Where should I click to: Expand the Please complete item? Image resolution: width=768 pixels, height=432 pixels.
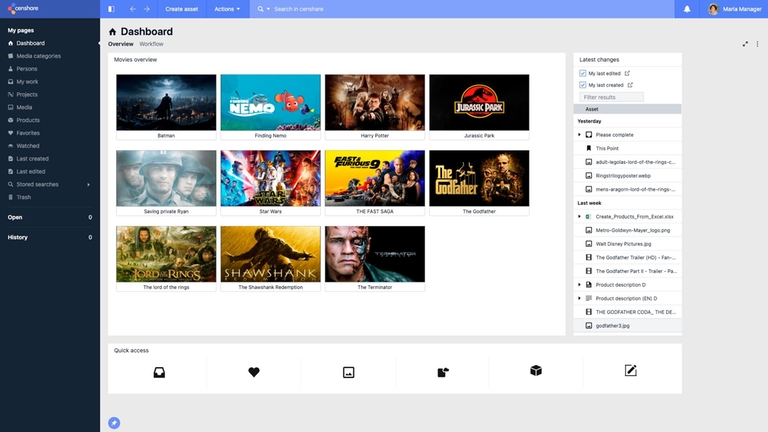click(579, 135)
